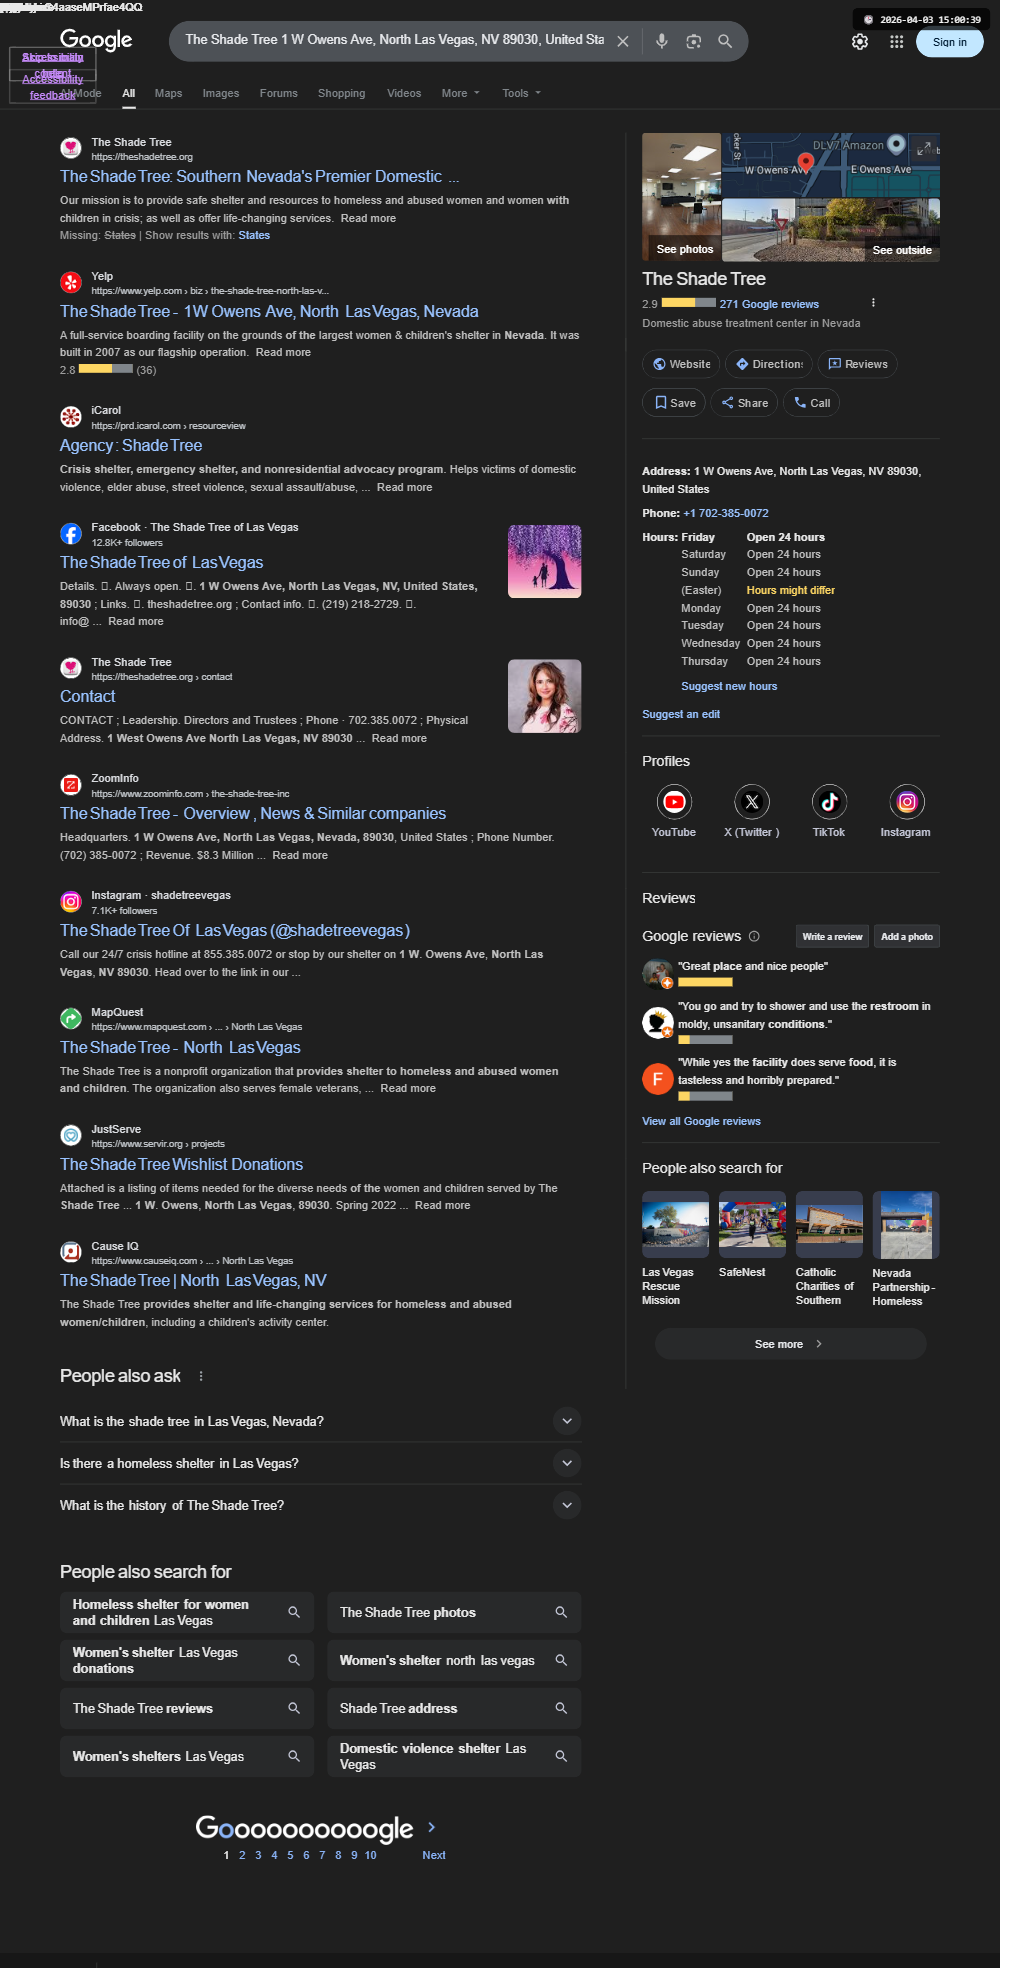Go to results page 5

[290, 1855]
